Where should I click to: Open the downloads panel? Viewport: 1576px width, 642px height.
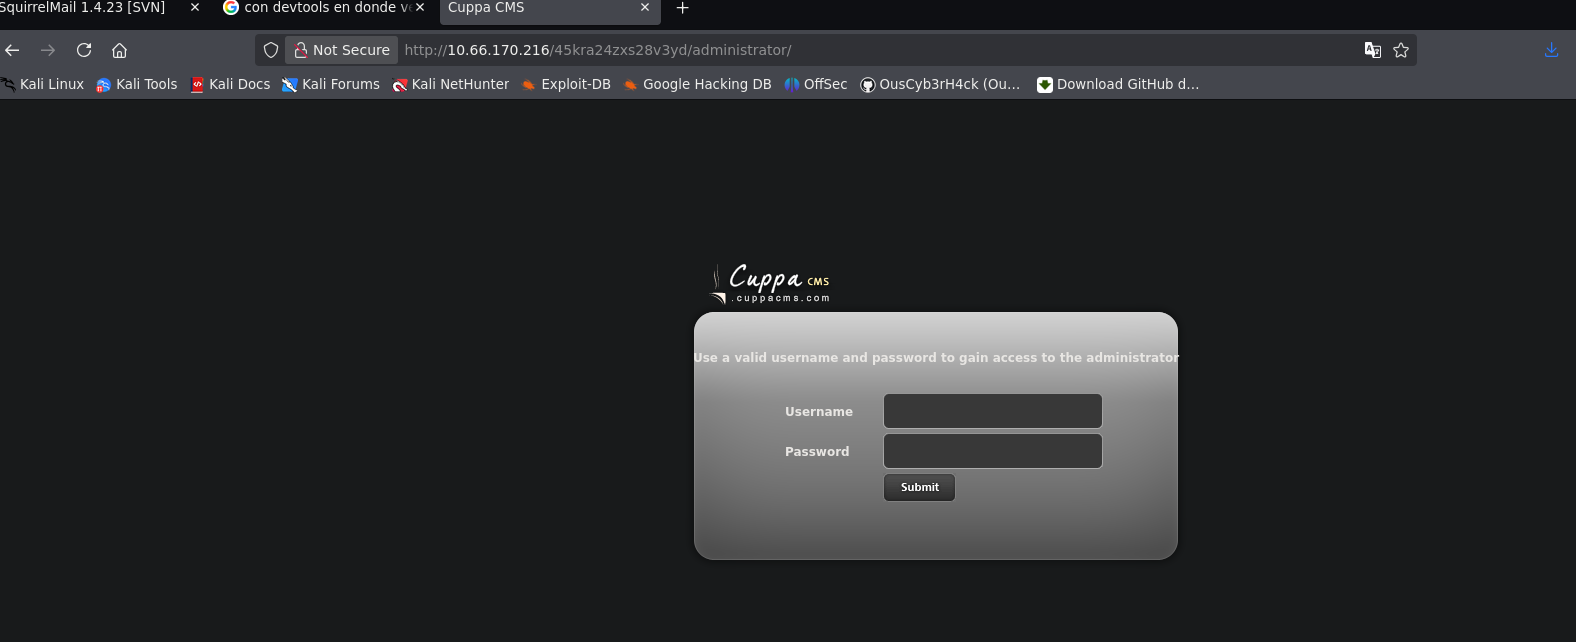1551,50
